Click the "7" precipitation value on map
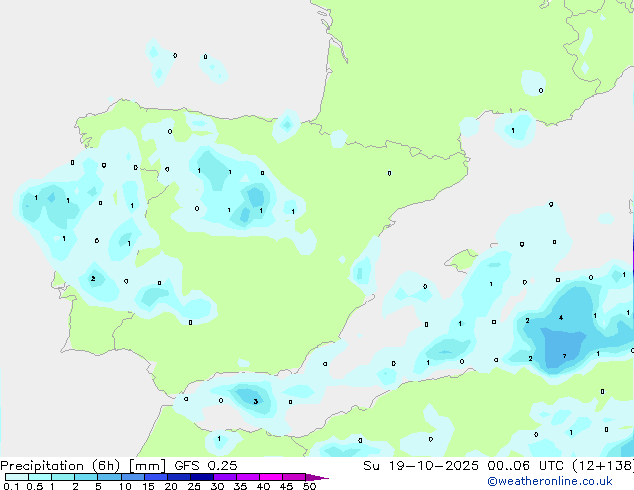The image size is (634, 490). point(564,356)
